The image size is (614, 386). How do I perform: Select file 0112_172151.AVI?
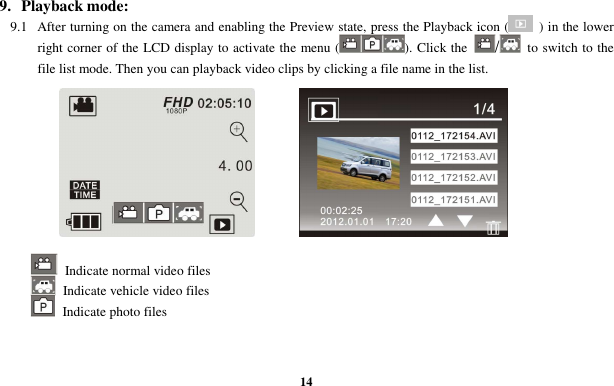tap(454, 200)
